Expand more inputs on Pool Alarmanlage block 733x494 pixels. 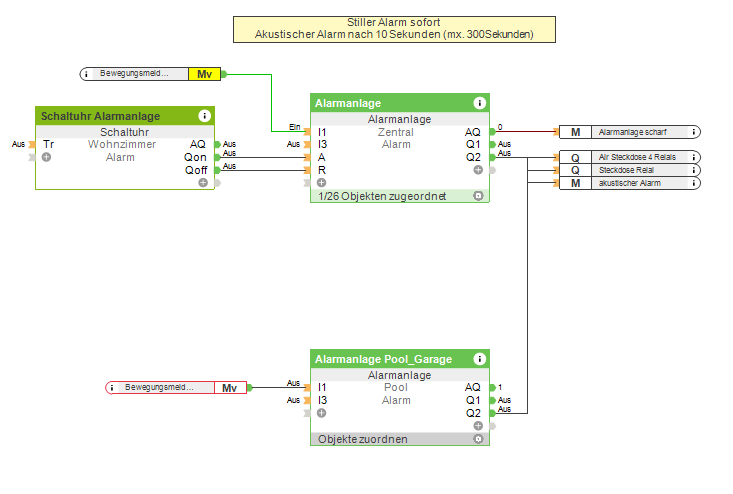322,413
